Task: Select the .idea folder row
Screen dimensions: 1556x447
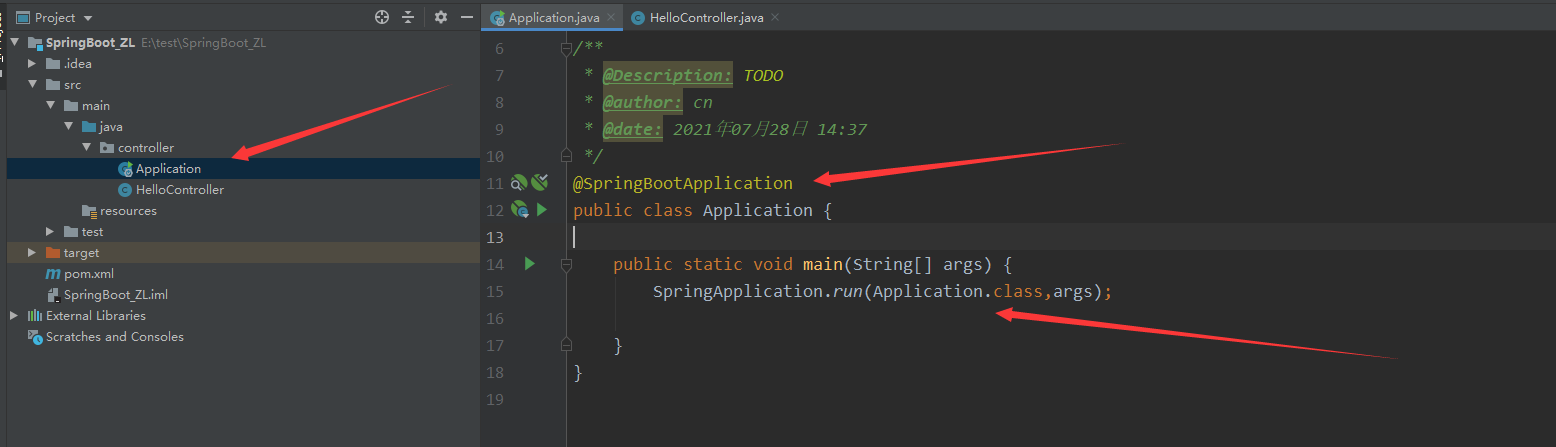Action: click(x=243, y=64)
